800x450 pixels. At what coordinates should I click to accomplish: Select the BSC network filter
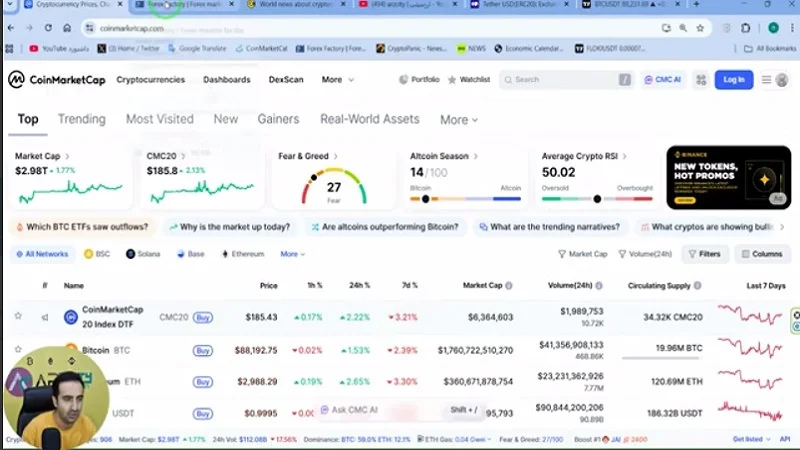click(97, 254)
